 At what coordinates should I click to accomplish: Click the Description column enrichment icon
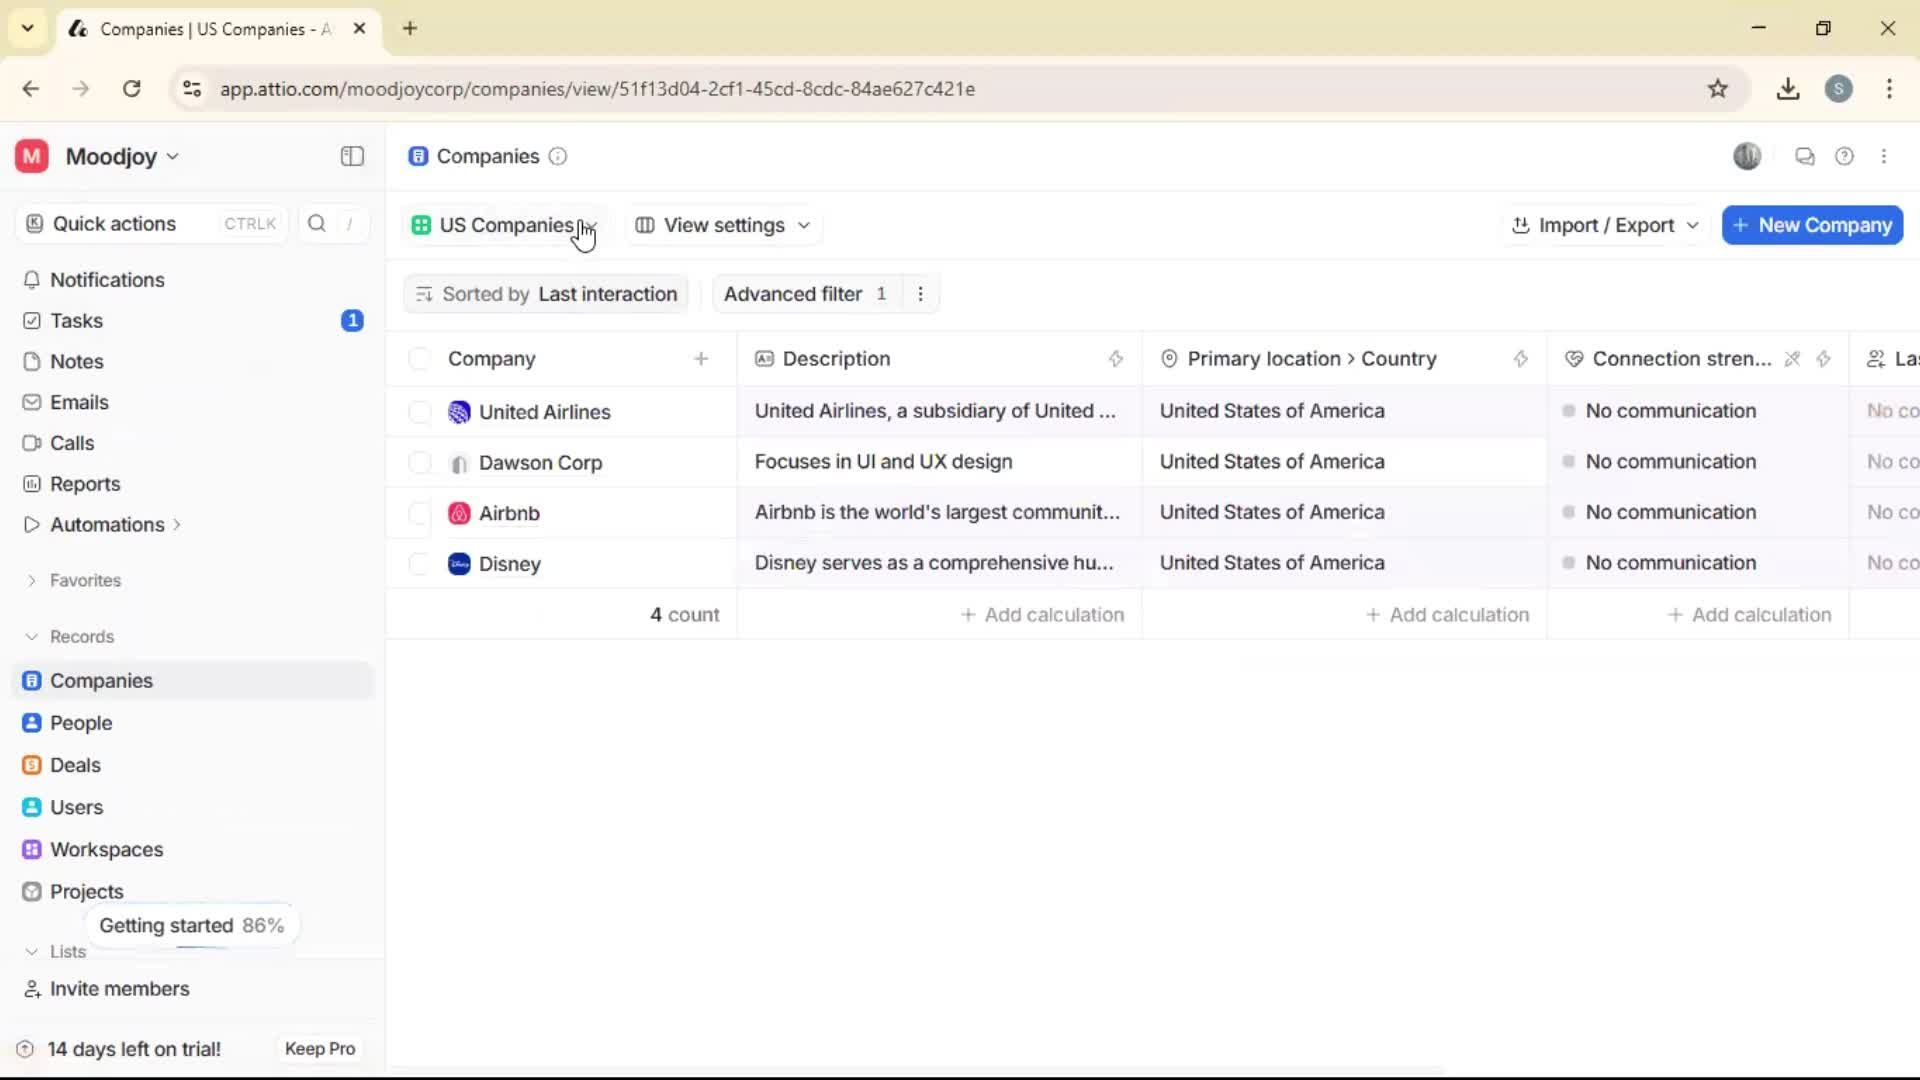pos(1116,359)
